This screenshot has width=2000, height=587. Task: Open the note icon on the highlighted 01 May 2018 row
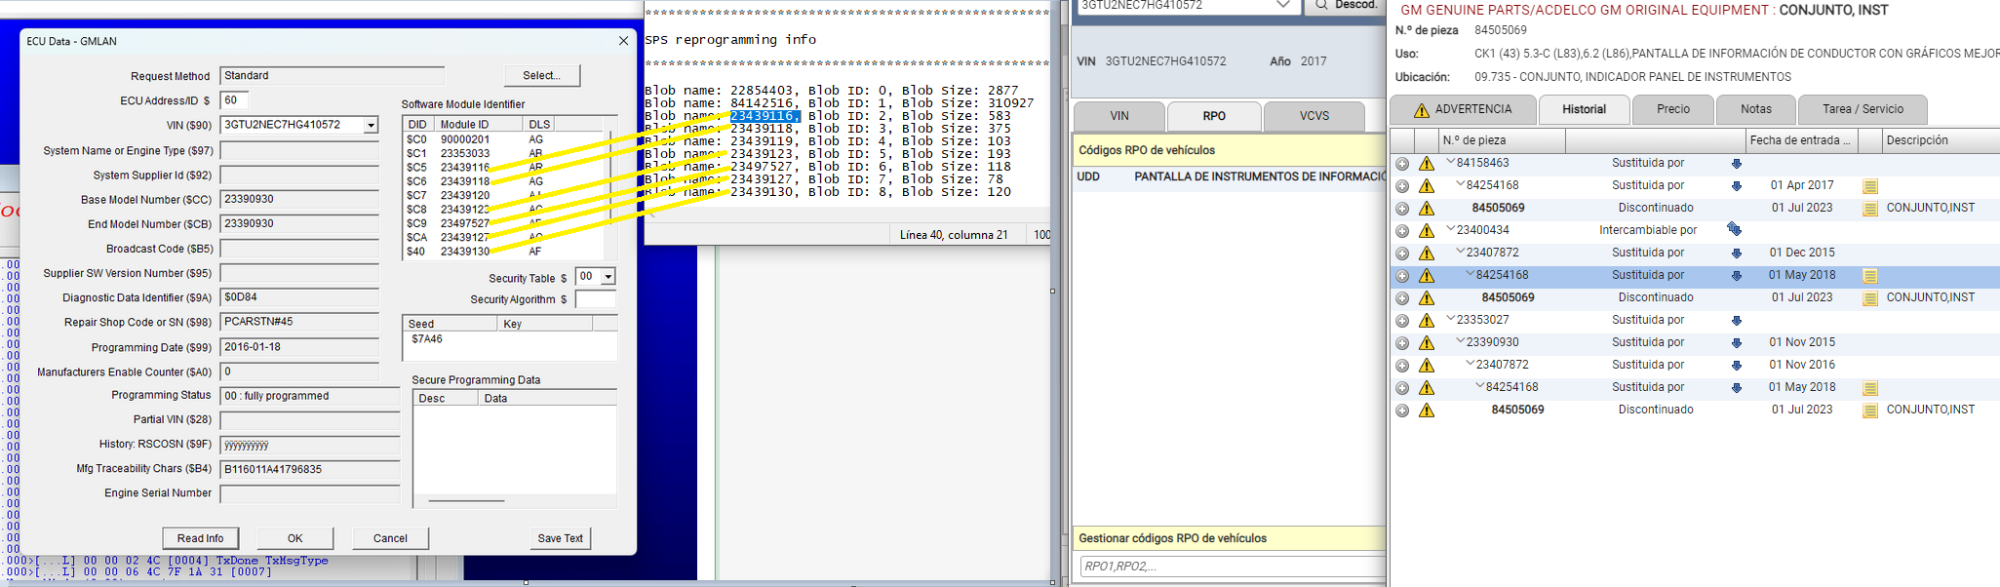pos(1870,275)
